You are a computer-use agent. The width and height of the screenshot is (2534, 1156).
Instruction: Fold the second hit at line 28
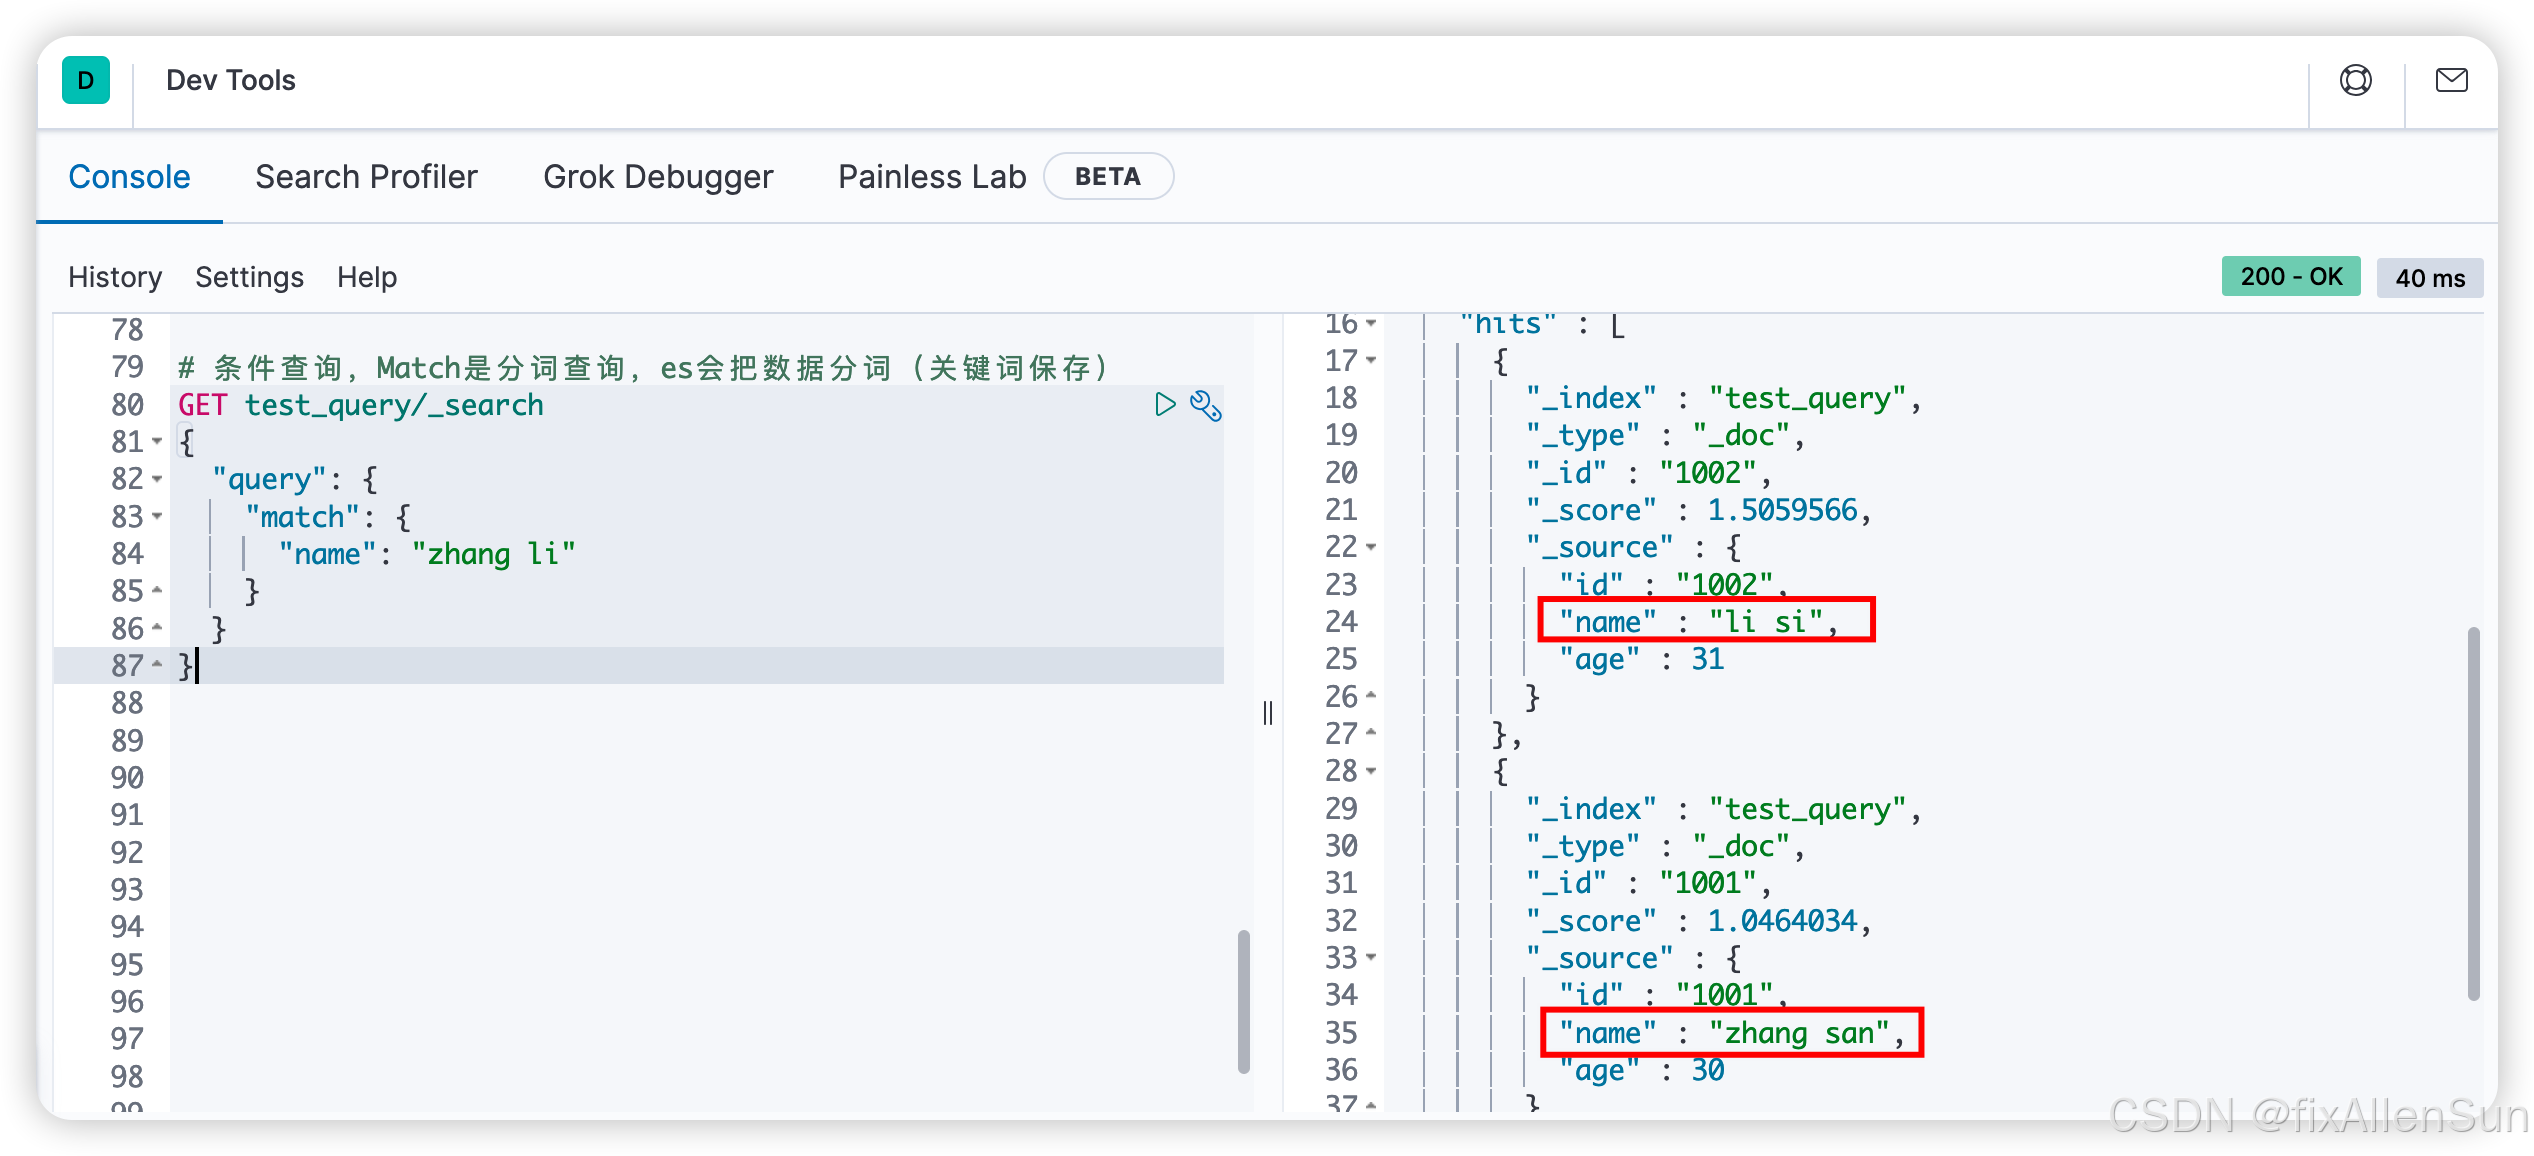tap(1371, 771)
